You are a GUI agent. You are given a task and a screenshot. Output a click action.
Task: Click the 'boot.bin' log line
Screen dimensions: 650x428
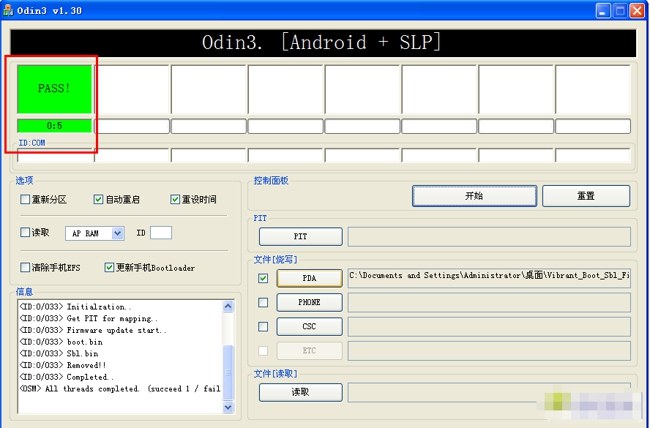pyautogui.click(x=61, y=342)
